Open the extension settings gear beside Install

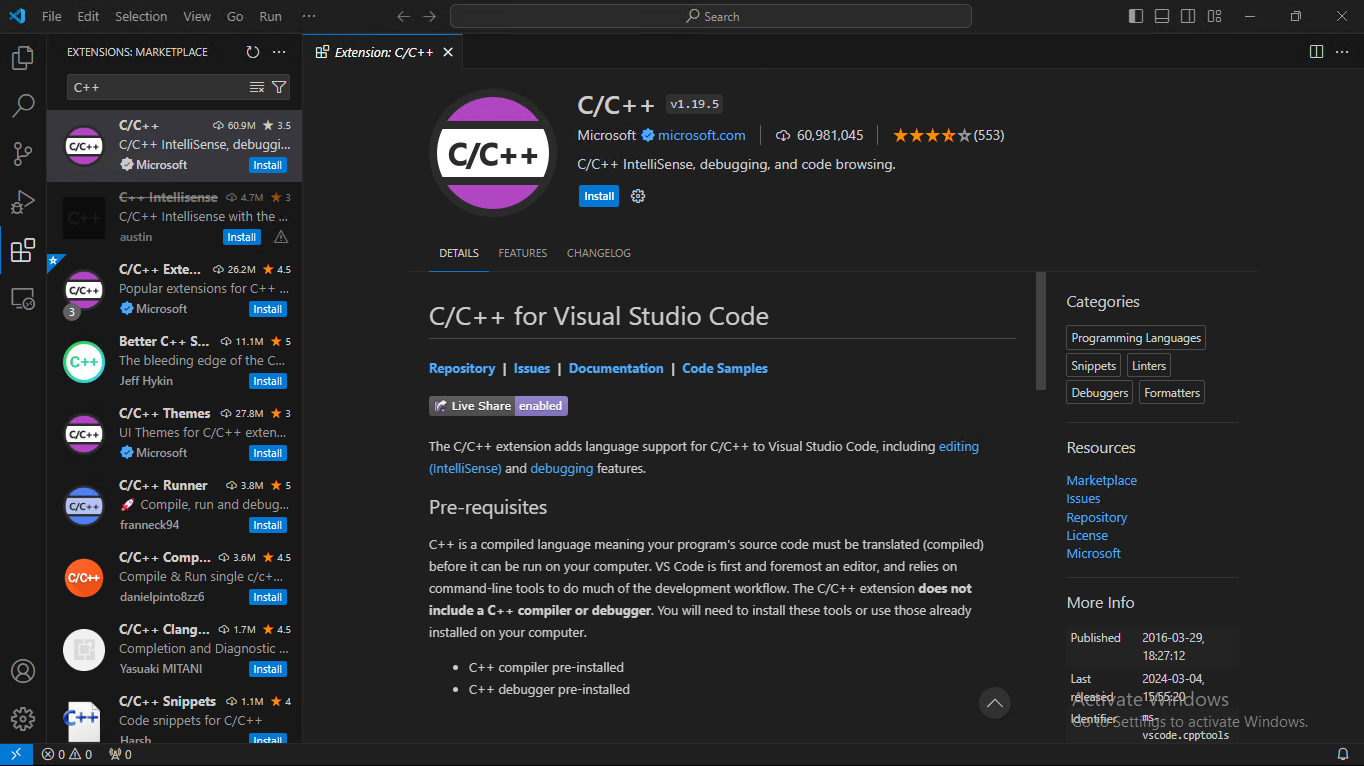[638, 196]
